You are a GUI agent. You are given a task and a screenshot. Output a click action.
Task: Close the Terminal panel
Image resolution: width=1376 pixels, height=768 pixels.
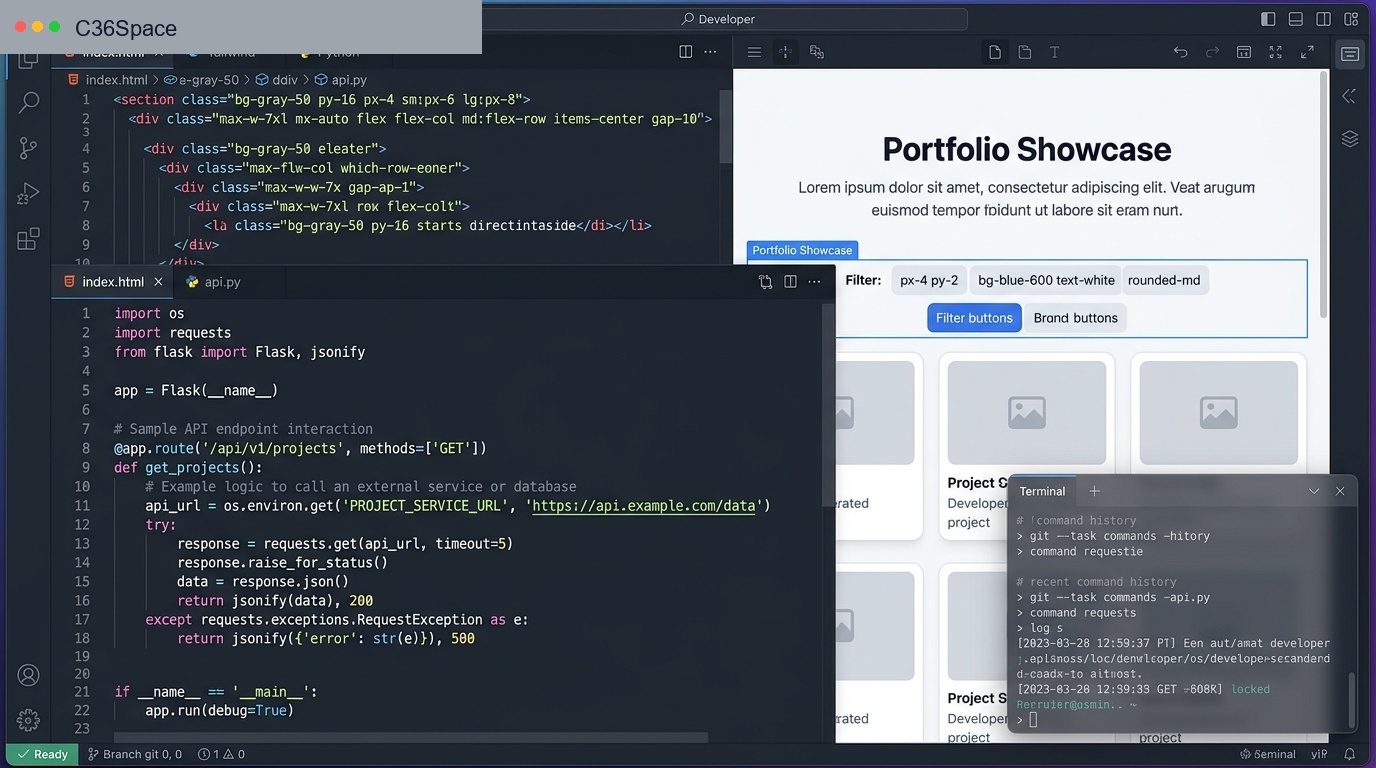coord(1340,491)
